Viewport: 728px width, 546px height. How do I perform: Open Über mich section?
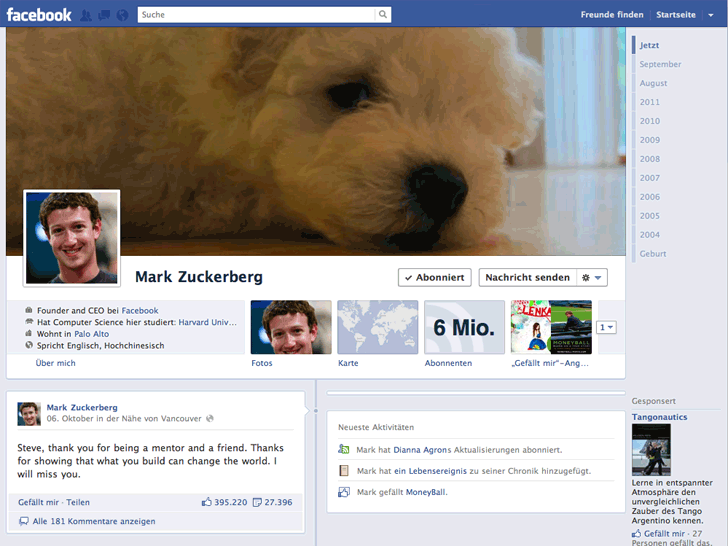[x=55, y=363]
